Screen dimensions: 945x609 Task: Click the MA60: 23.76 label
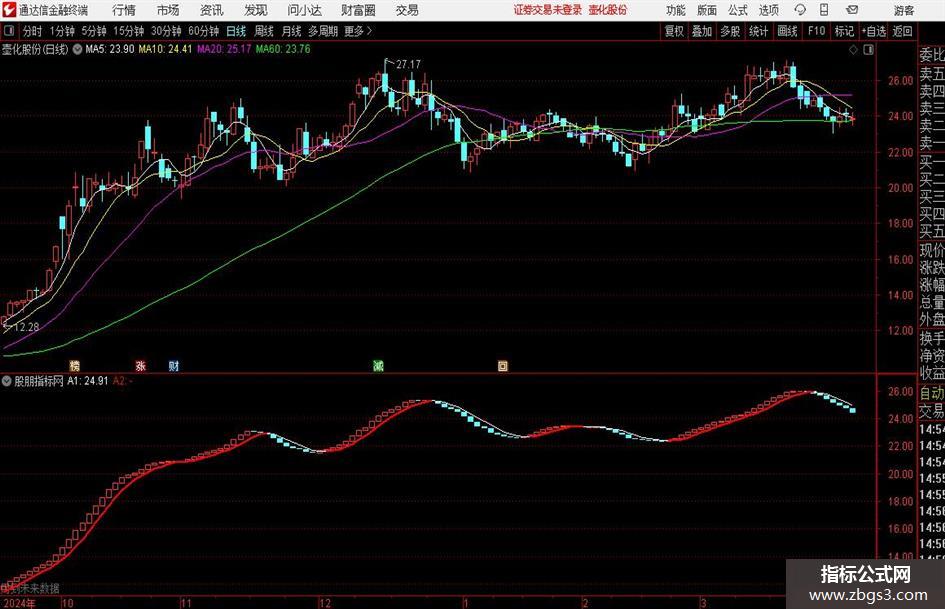[283, 49]
